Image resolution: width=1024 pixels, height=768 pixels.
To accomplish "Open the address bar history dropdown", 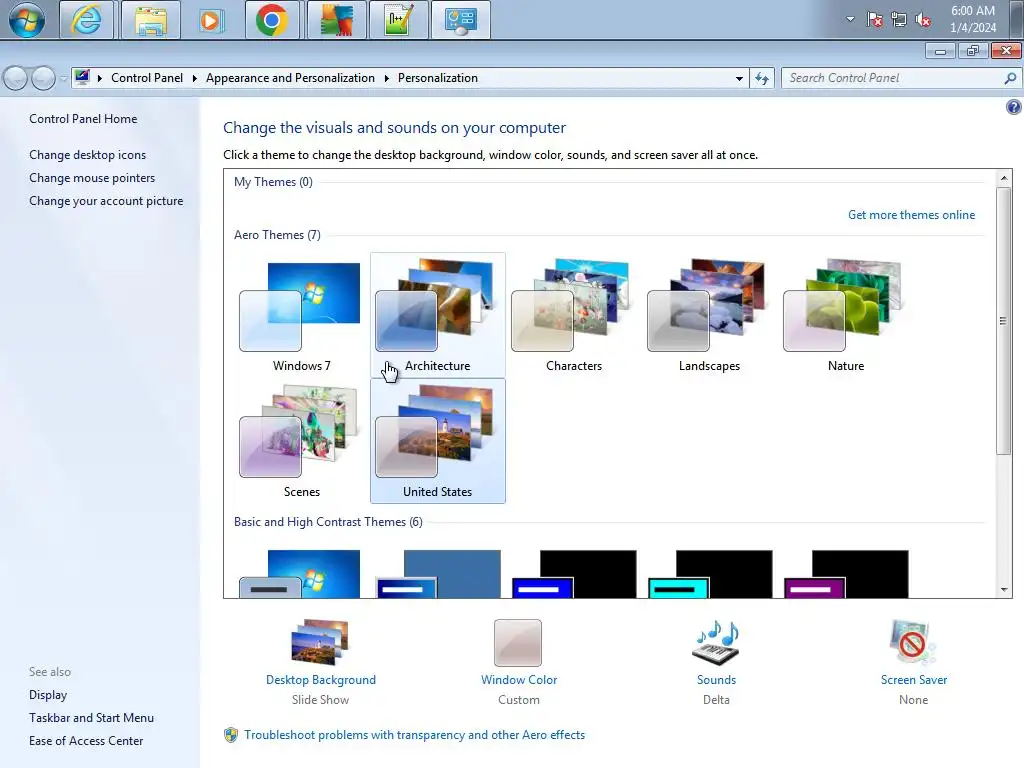I will point(739,78).
